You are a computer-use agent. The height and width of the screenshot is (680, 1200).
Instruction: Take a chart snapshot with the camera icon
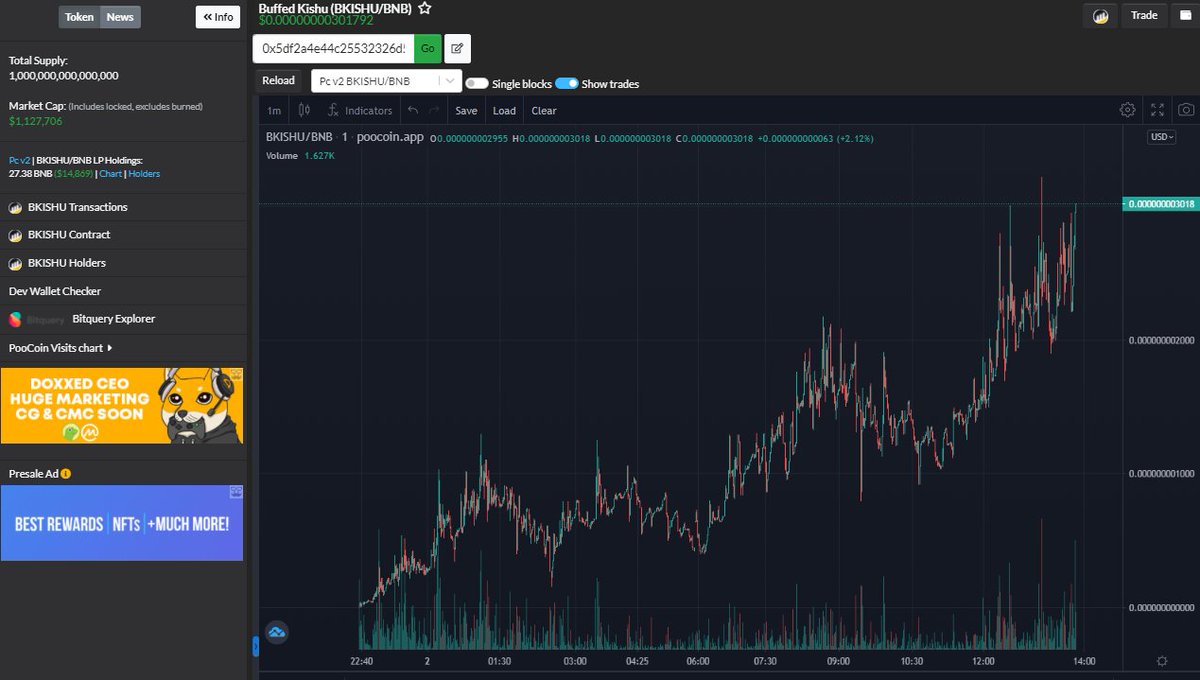[1186, 110]
